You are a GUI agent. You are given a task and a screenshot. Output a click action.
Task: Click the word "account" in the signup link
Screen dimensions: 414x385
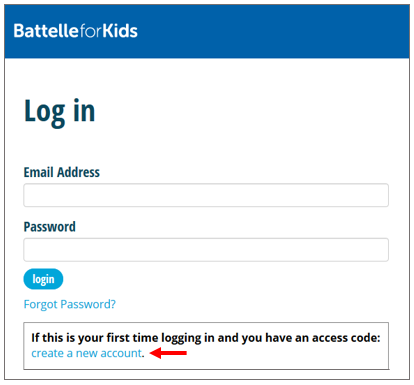click(x=121, y=353)
